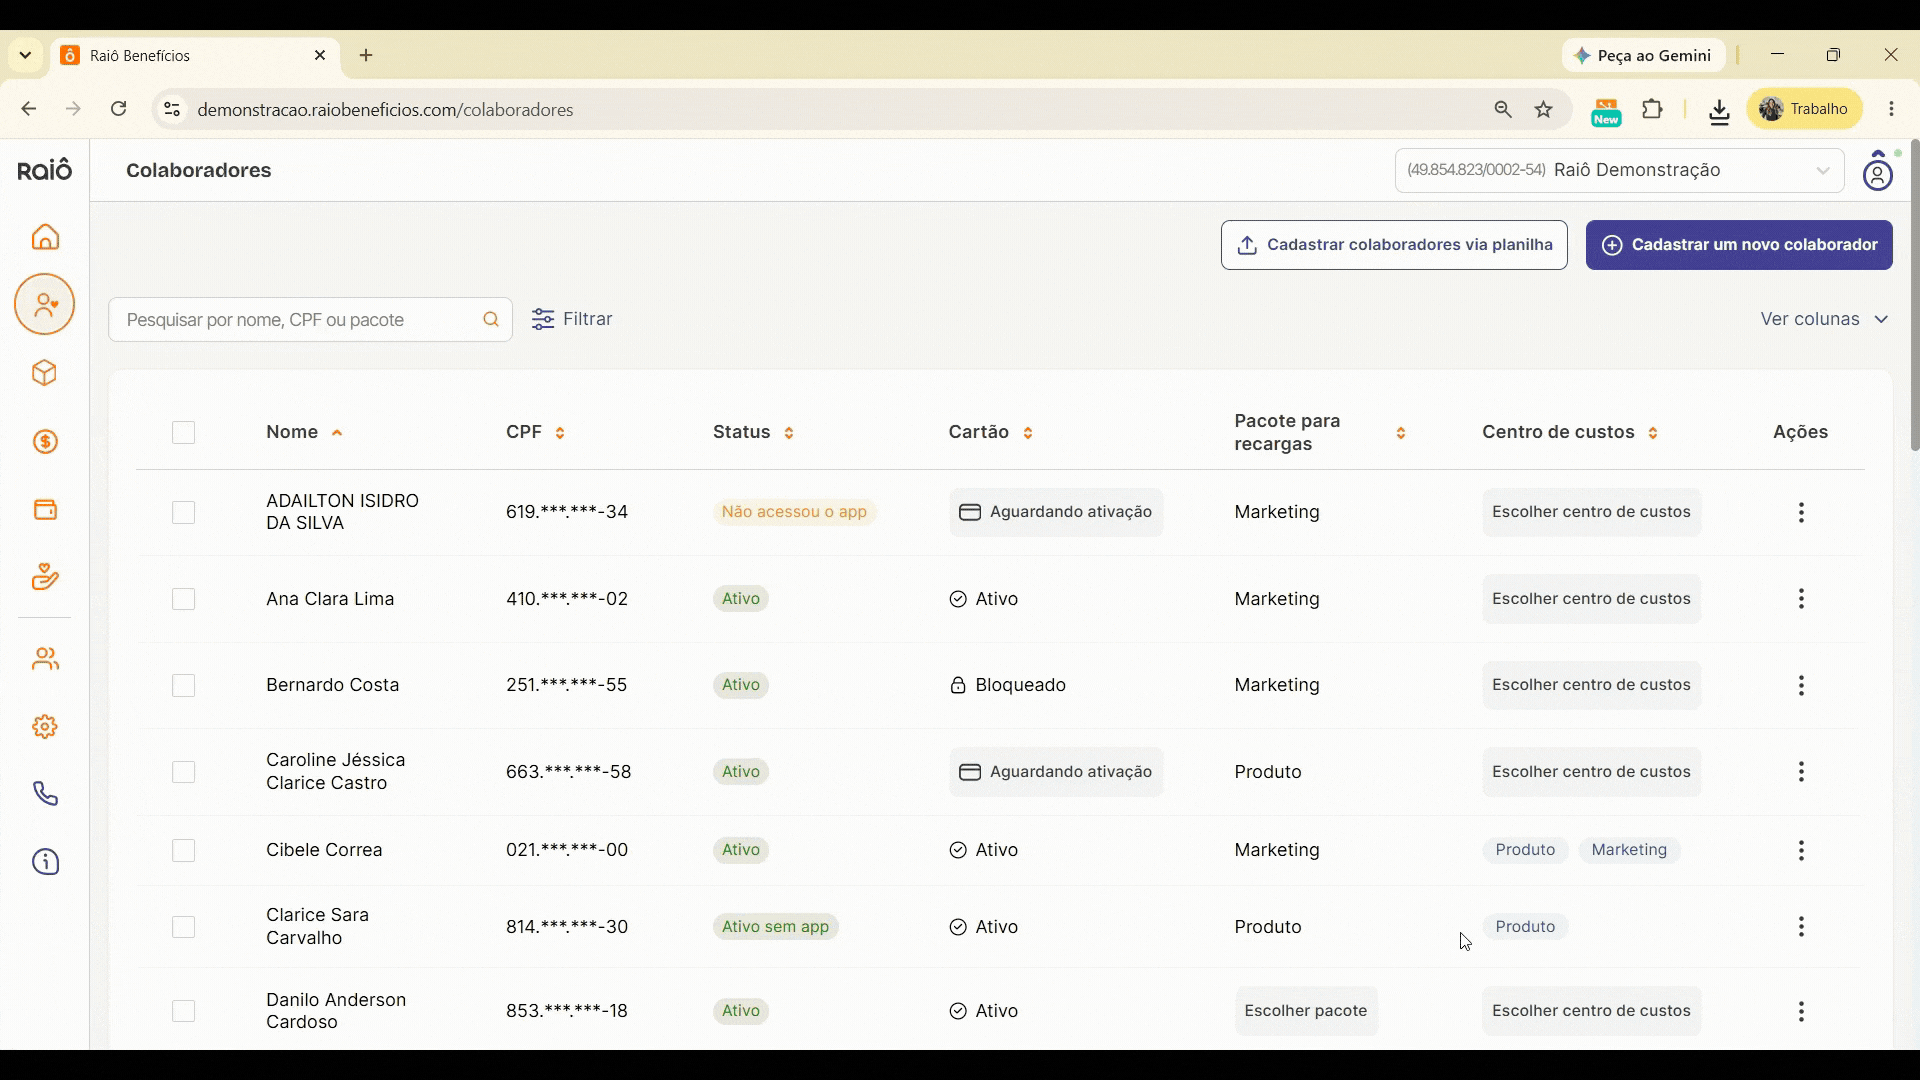
Task: Open actions menu for Bernardo Costa
Action: [1801, 686]
